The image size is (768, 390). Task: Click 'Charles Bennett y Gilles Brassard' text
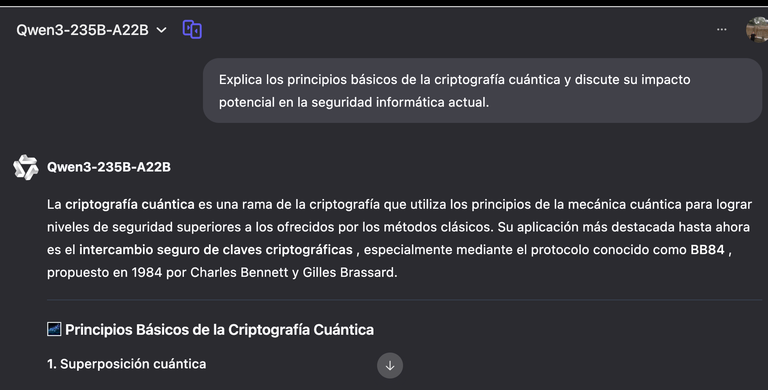point(293,272)
